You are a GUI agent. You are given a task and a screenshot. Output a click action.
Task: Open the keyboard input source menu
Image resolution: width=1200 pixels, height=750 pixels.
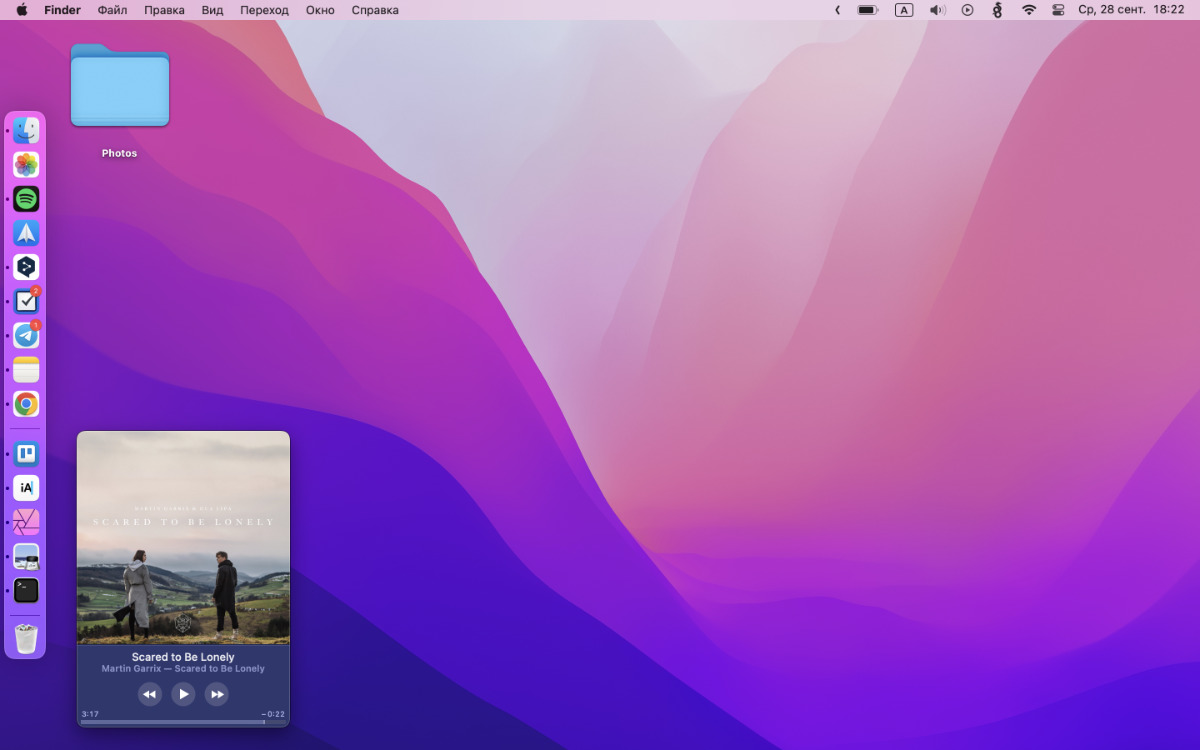[x=904, y=10]
